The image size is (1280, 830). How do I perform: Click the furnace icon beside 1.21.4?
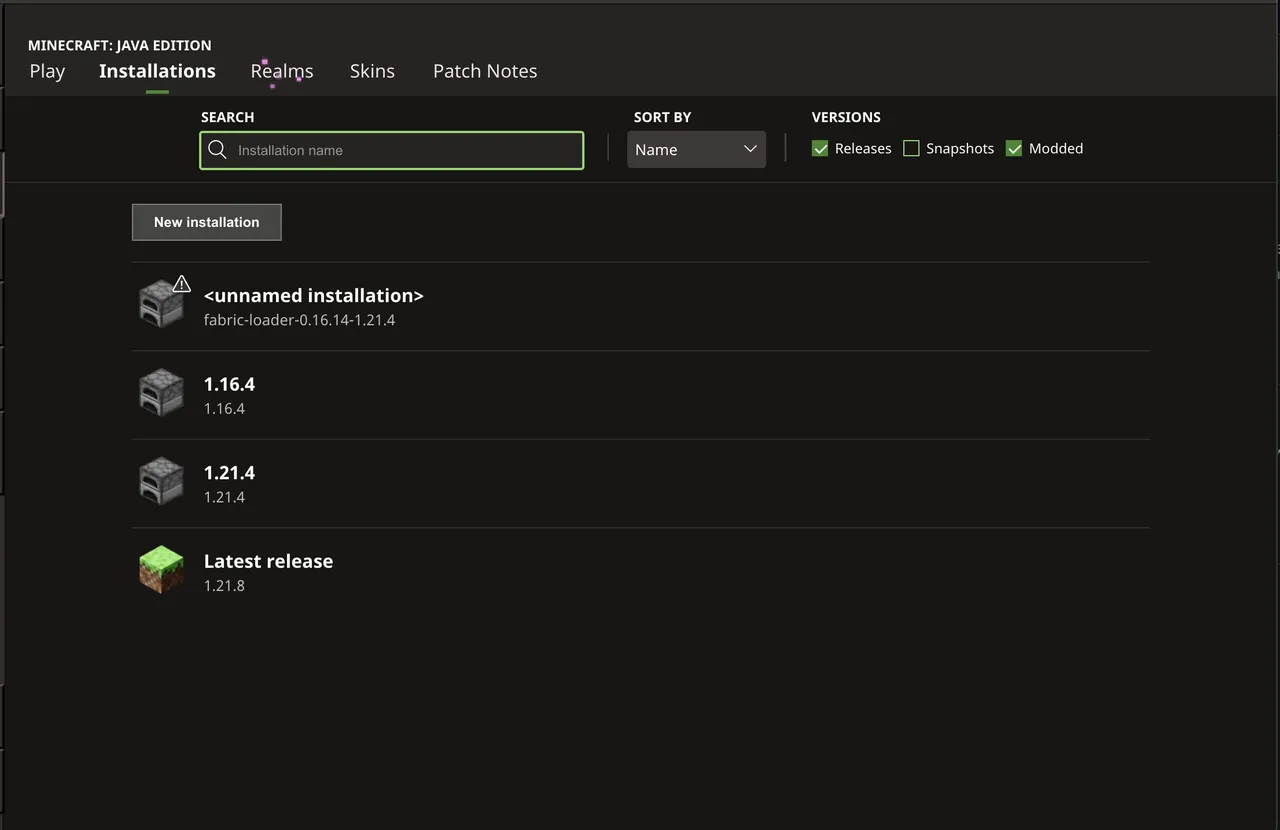tap(161, 481)
